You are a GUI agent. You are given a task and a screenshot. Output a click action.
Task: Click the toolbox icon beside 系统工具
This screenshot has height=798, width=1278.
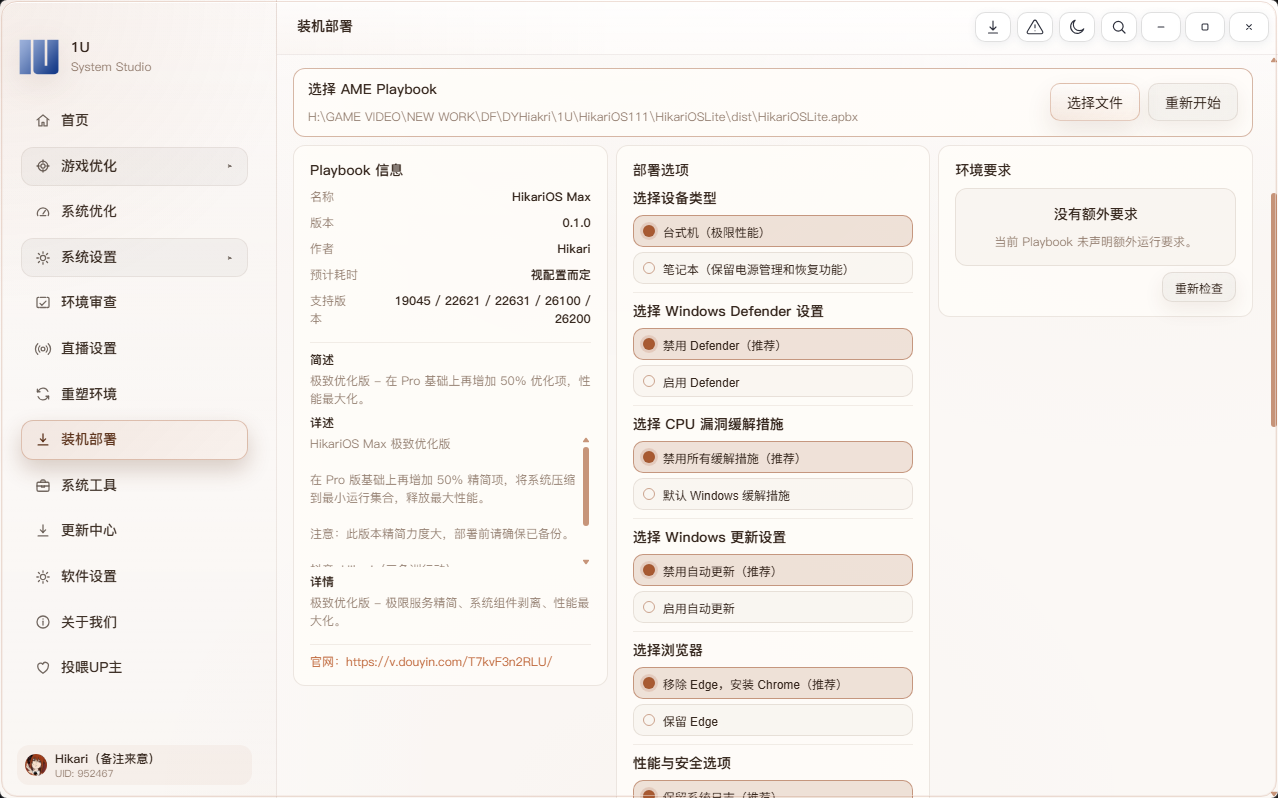pyautogui.click(x=43, y=486)
